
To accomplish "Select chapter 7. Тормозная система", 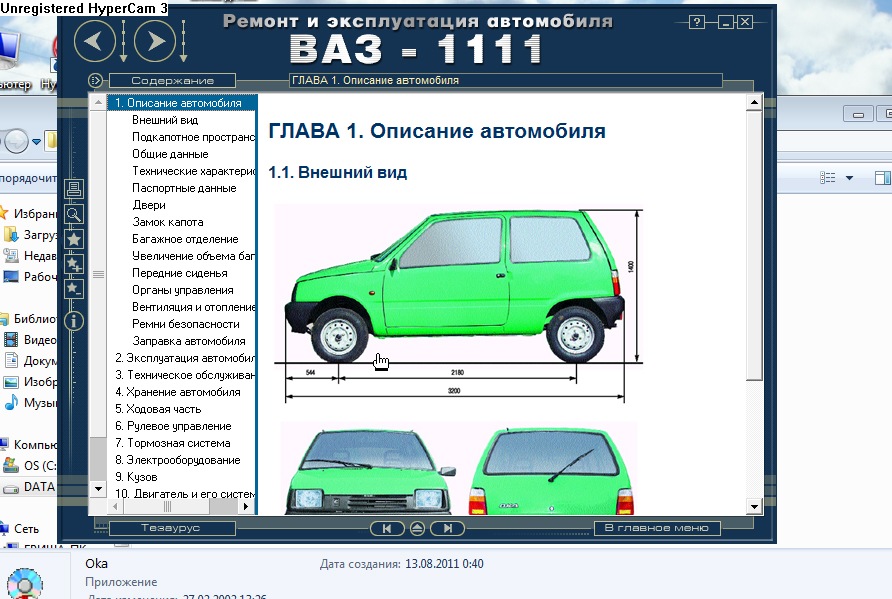I will [x=172, y=443].
